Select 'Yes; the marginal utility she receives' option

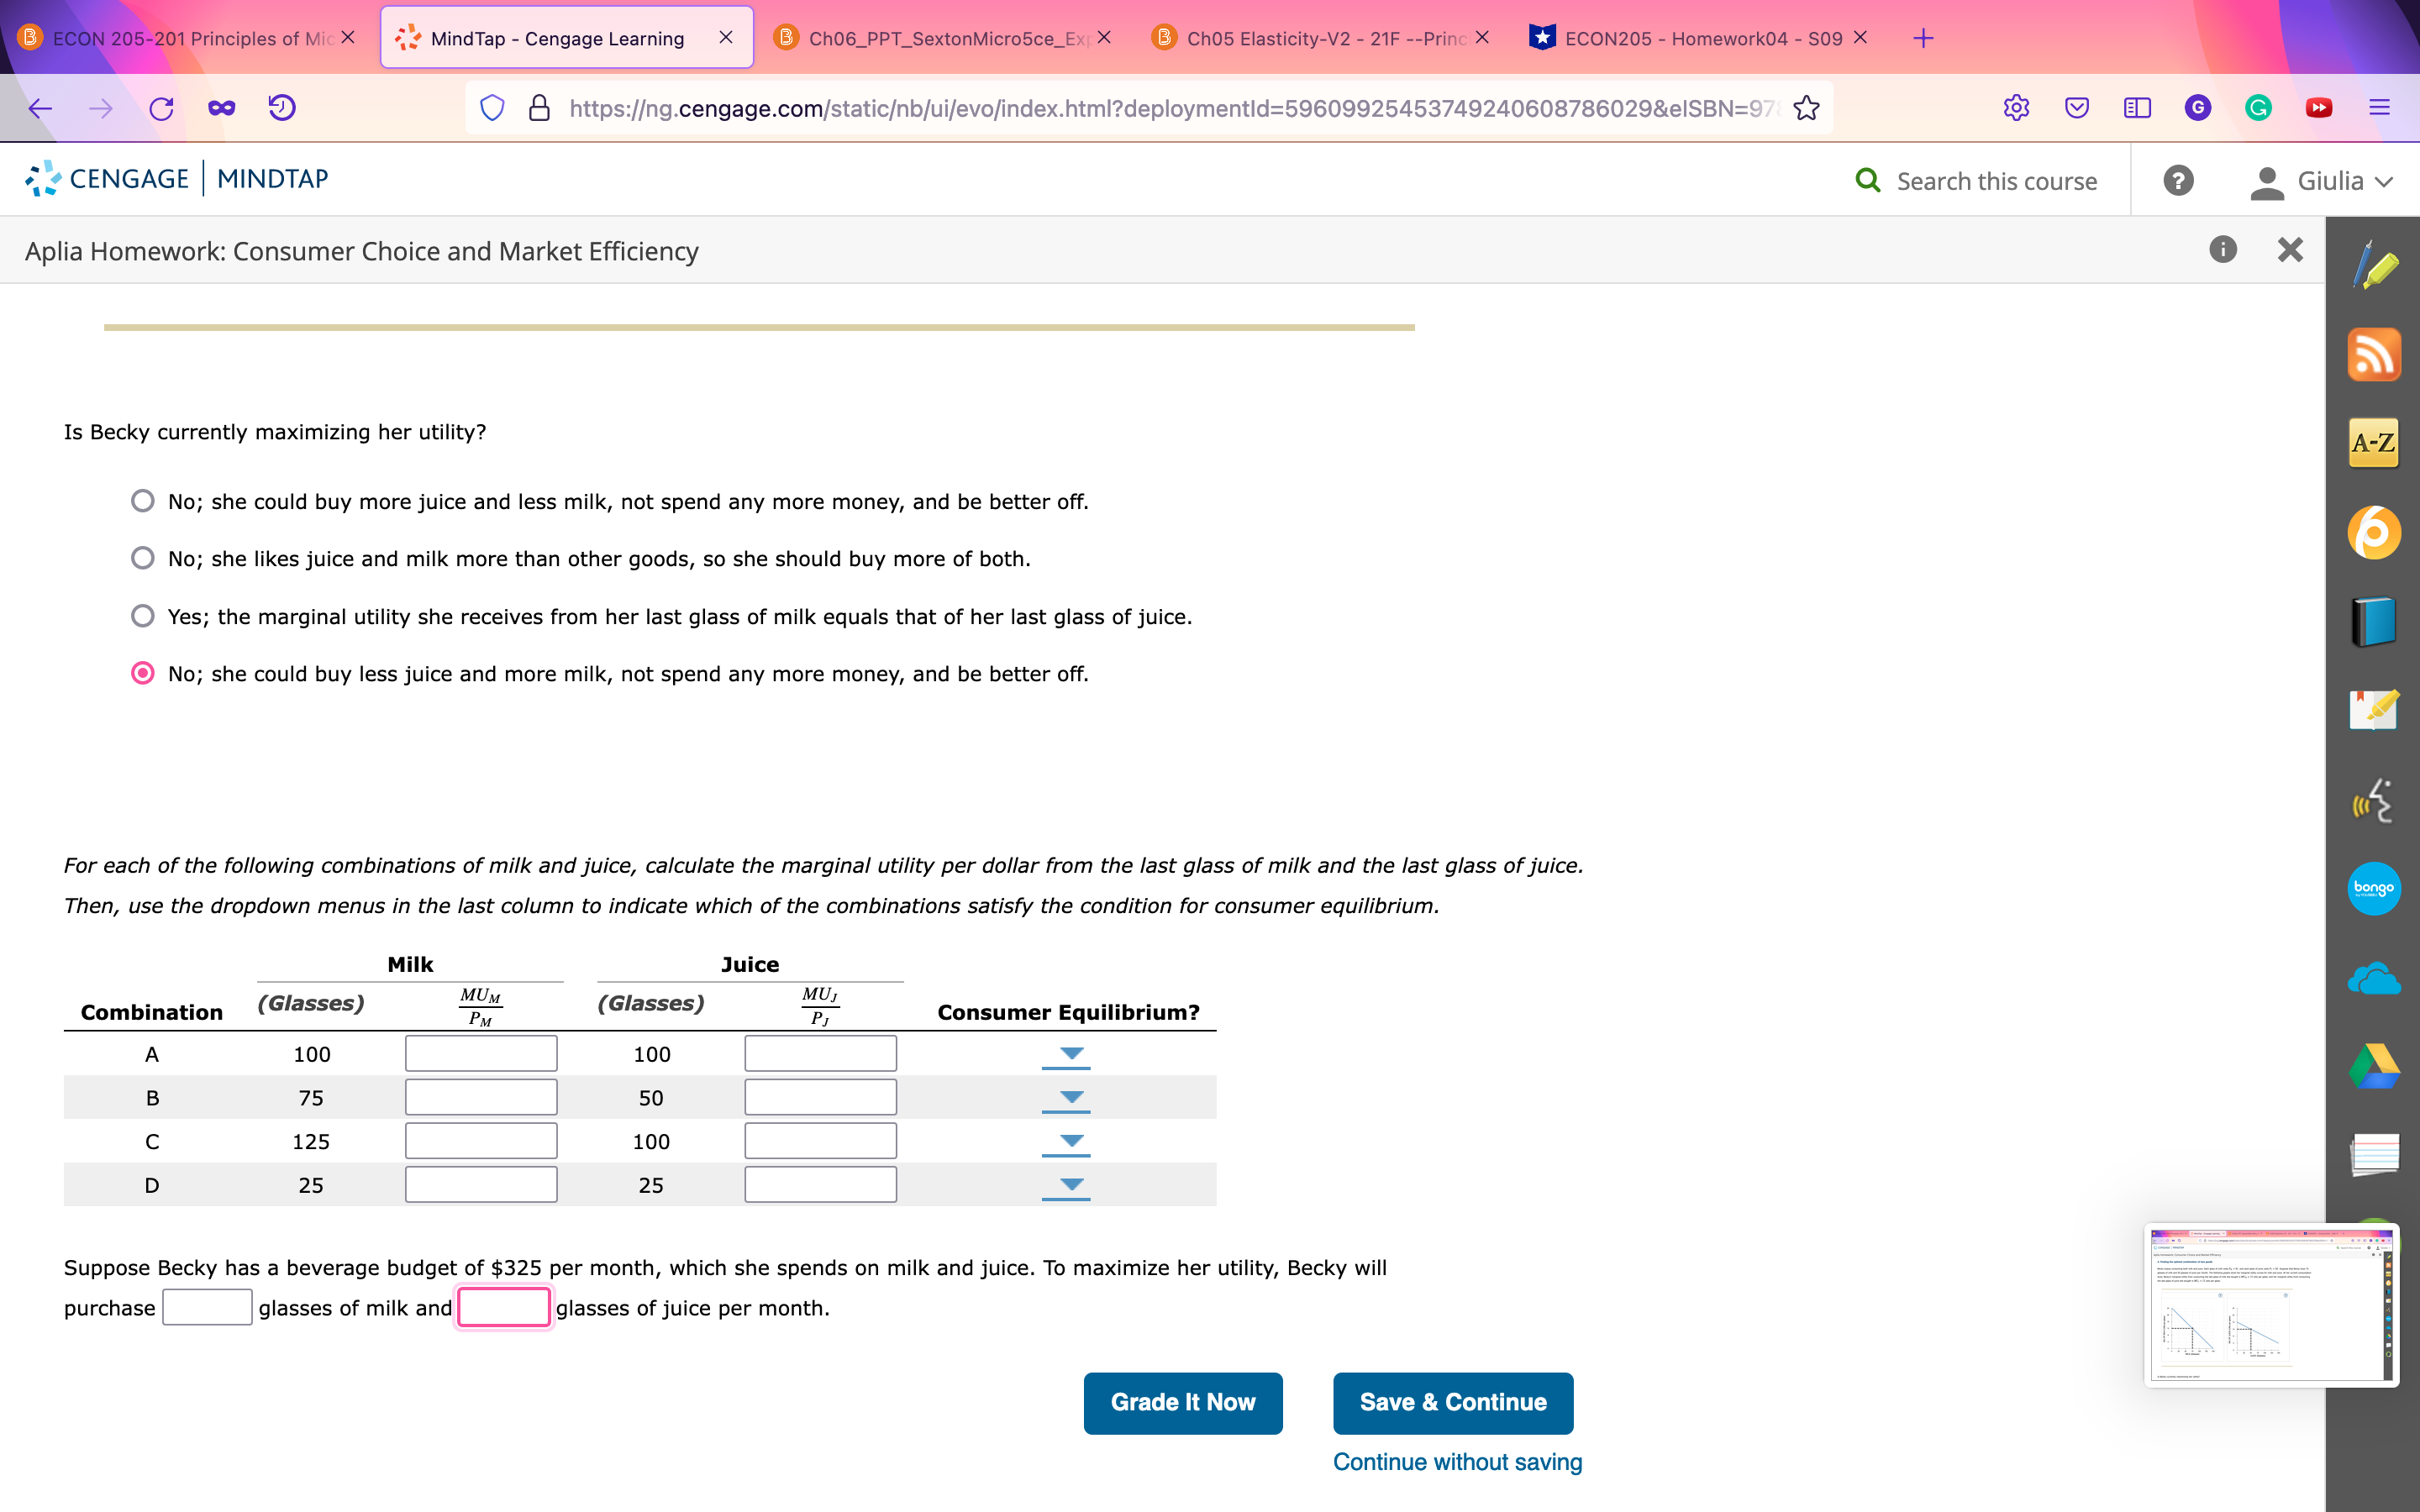[143, 615]
